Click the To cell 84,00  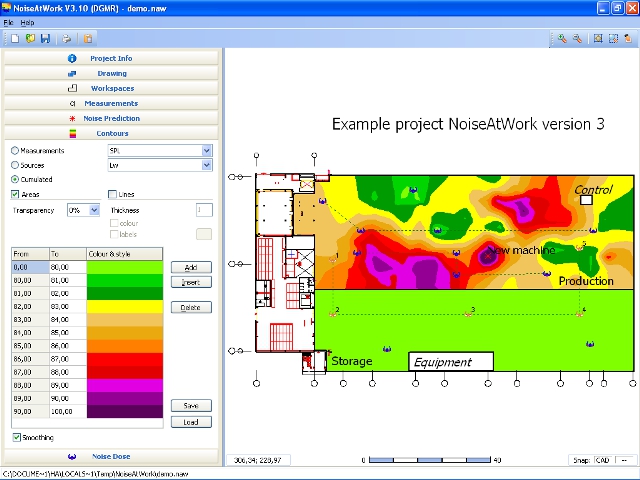coord(68,320)
